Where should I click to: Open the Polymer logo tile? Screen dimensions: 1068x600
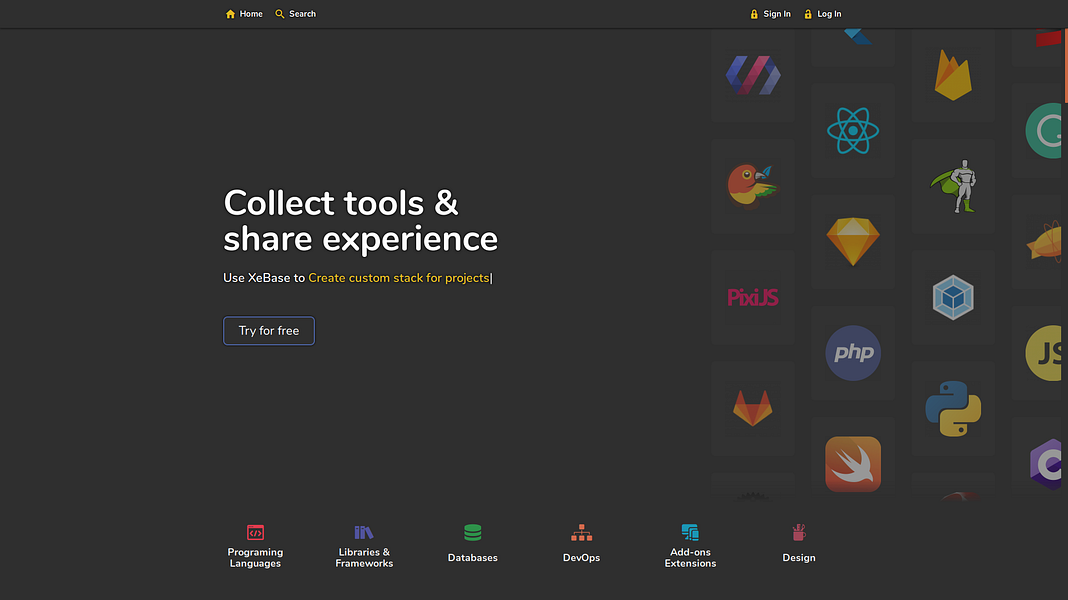pyautogui.click(x=753, y=75)
